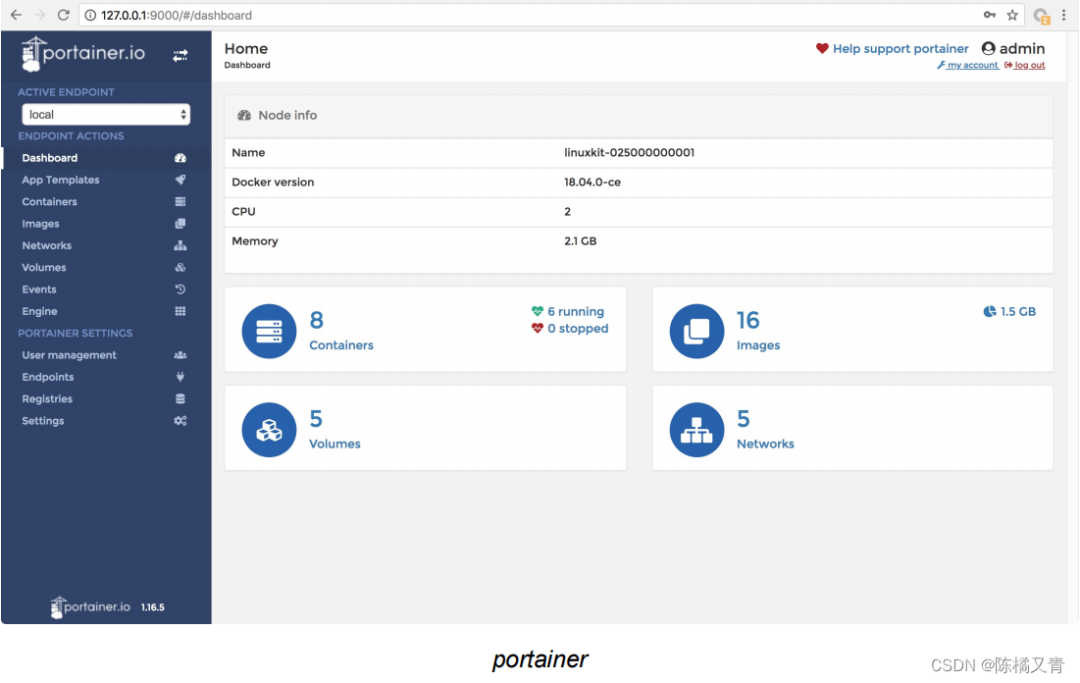The height and width of the screenshot is (683, 1080).
Task: Open Registries settings page
Action: click(47, 399)
